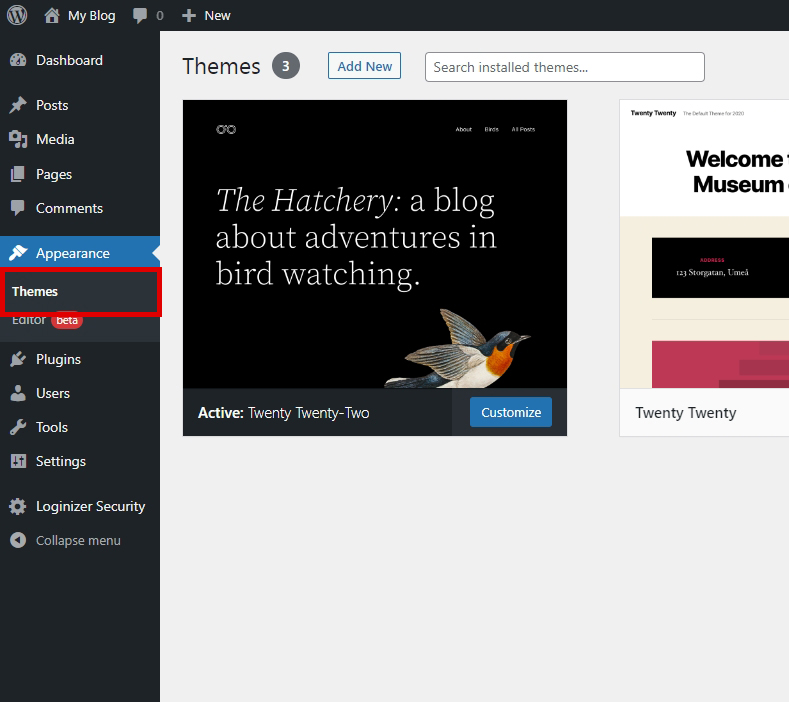Click the Comments speech bubble sidebar icon
This screenshot has height=702, width=789.
[x=18, y=208]
